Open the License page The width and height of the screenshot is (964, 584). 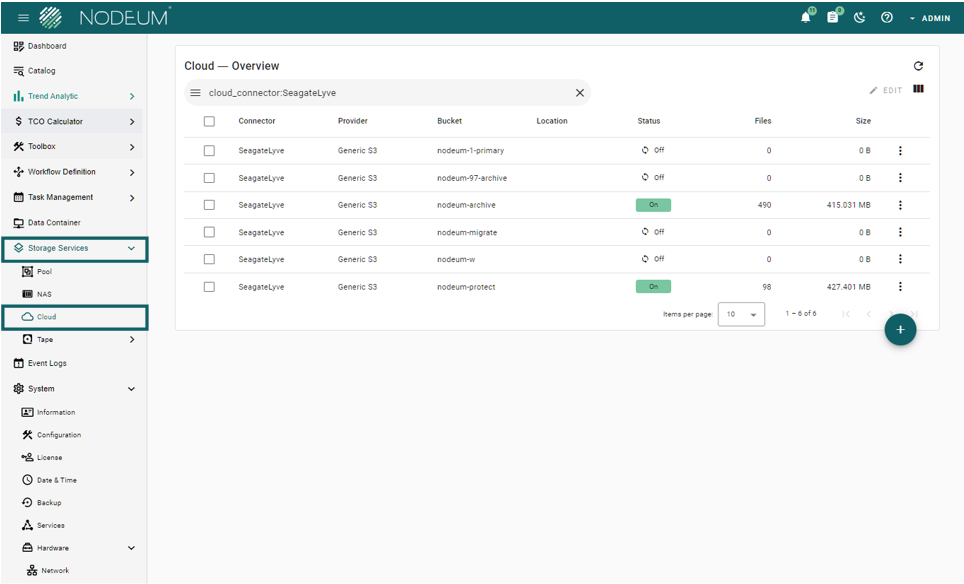click(49, 457)
